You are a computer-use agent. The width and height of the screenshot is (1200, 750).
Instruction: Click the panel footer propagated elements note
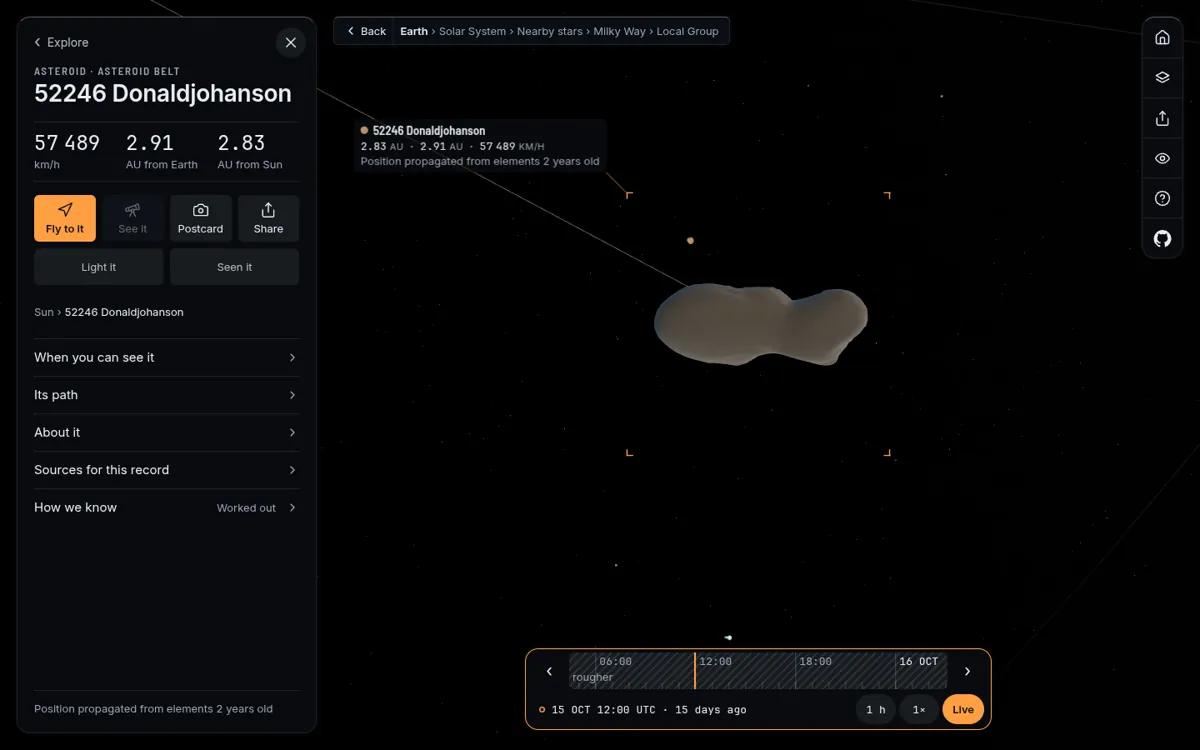(x=153, y=709)
